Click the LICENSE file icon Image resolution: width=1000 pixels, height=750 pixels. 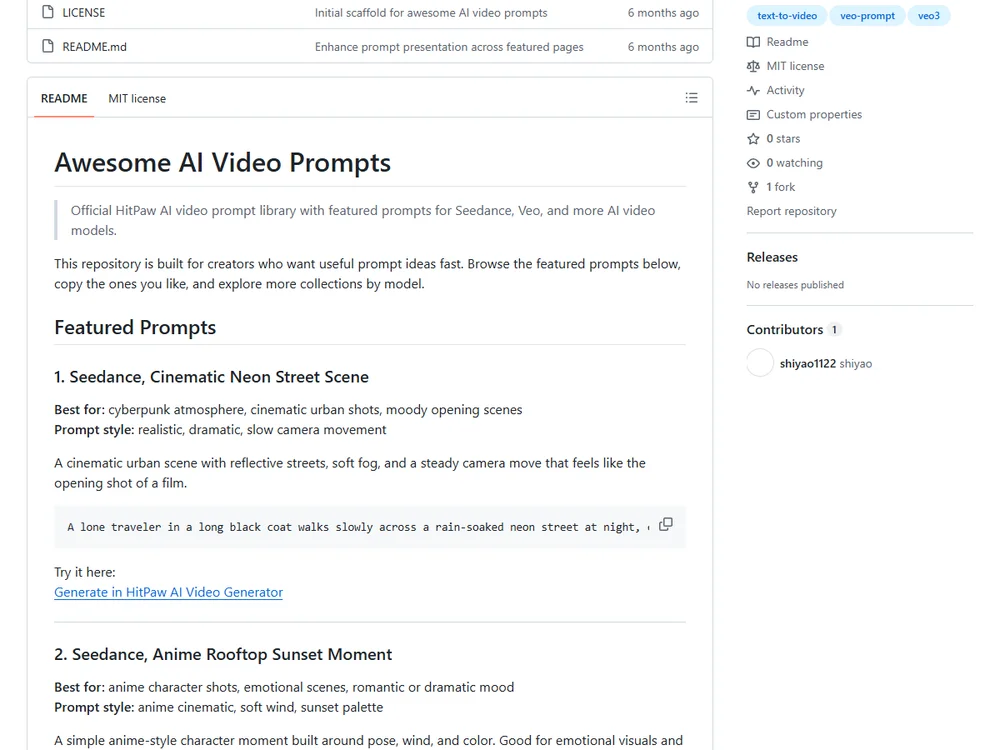tap(48, 12)
